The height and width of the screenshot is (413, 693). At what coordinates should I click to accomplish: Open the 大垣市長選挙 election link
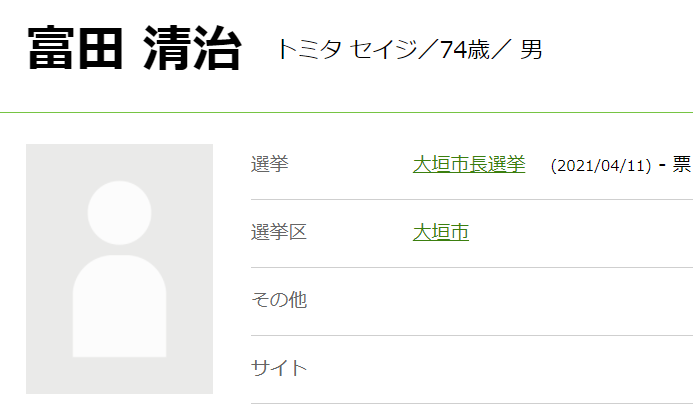click(x=468, y=165)
